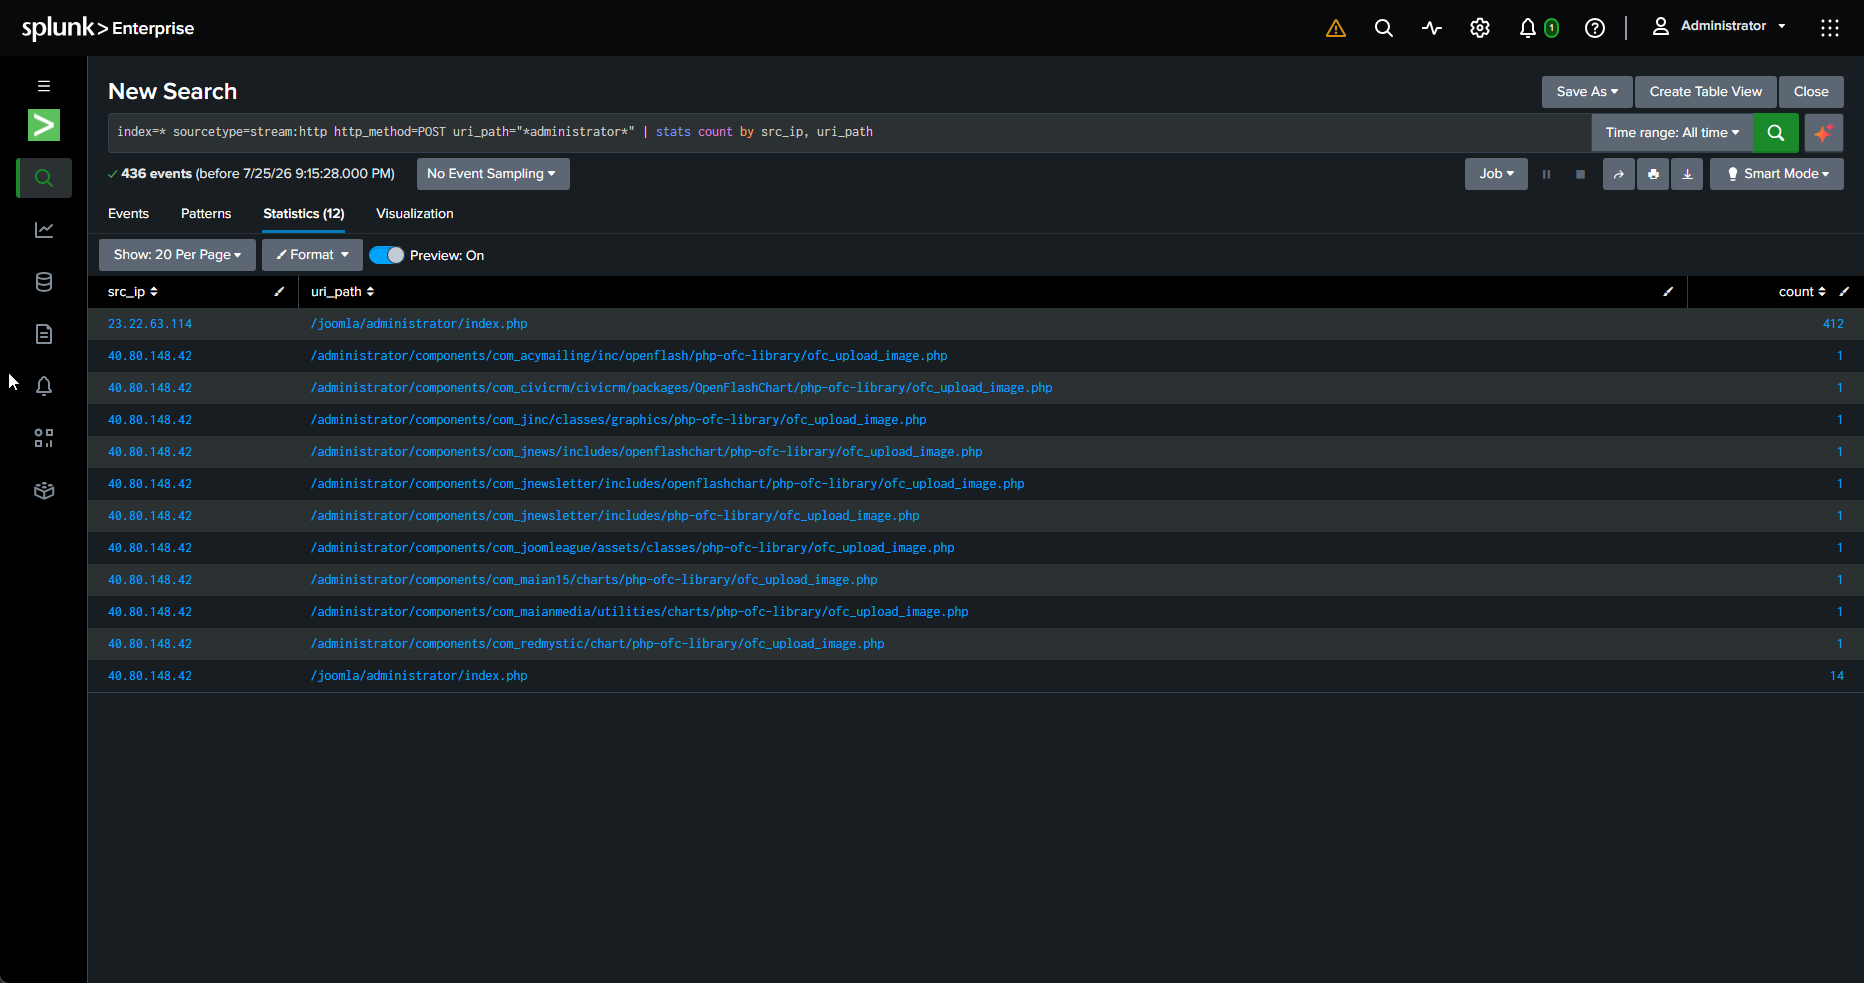
Task: Run search with green magnifier button
Action: pos(1776,132)
